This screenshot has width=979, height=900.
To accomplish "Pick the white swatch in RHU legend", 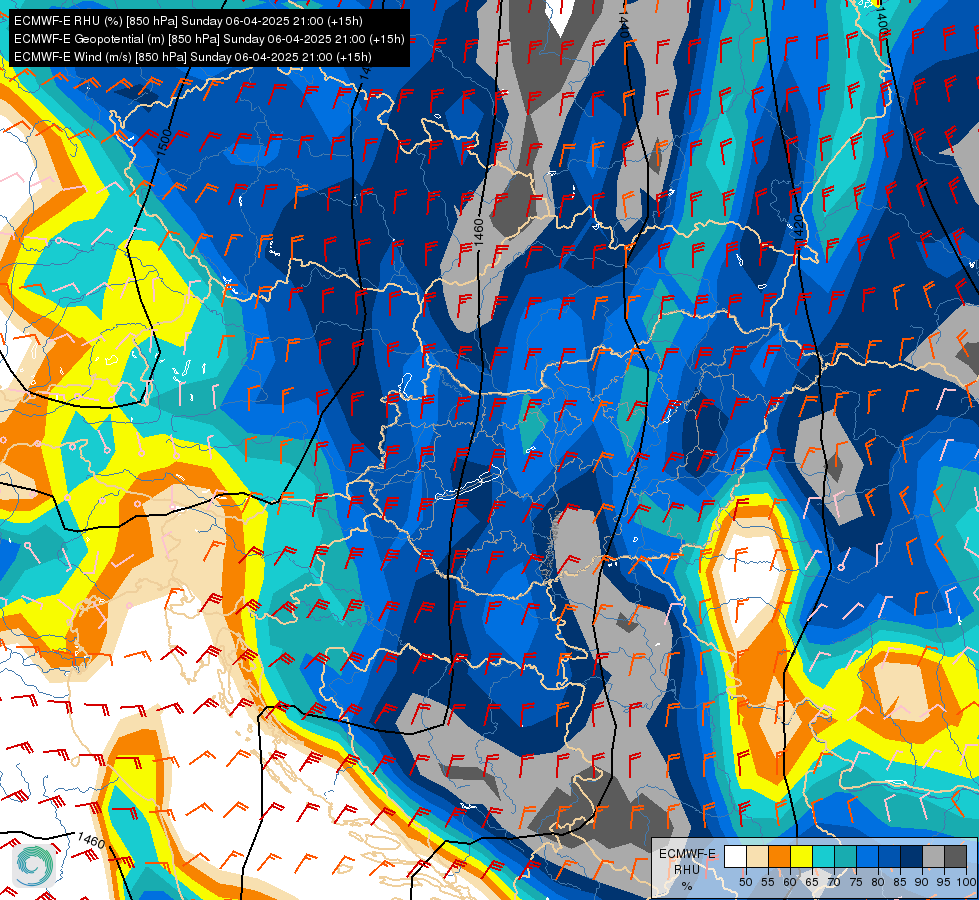I will (x=735, y=856).
